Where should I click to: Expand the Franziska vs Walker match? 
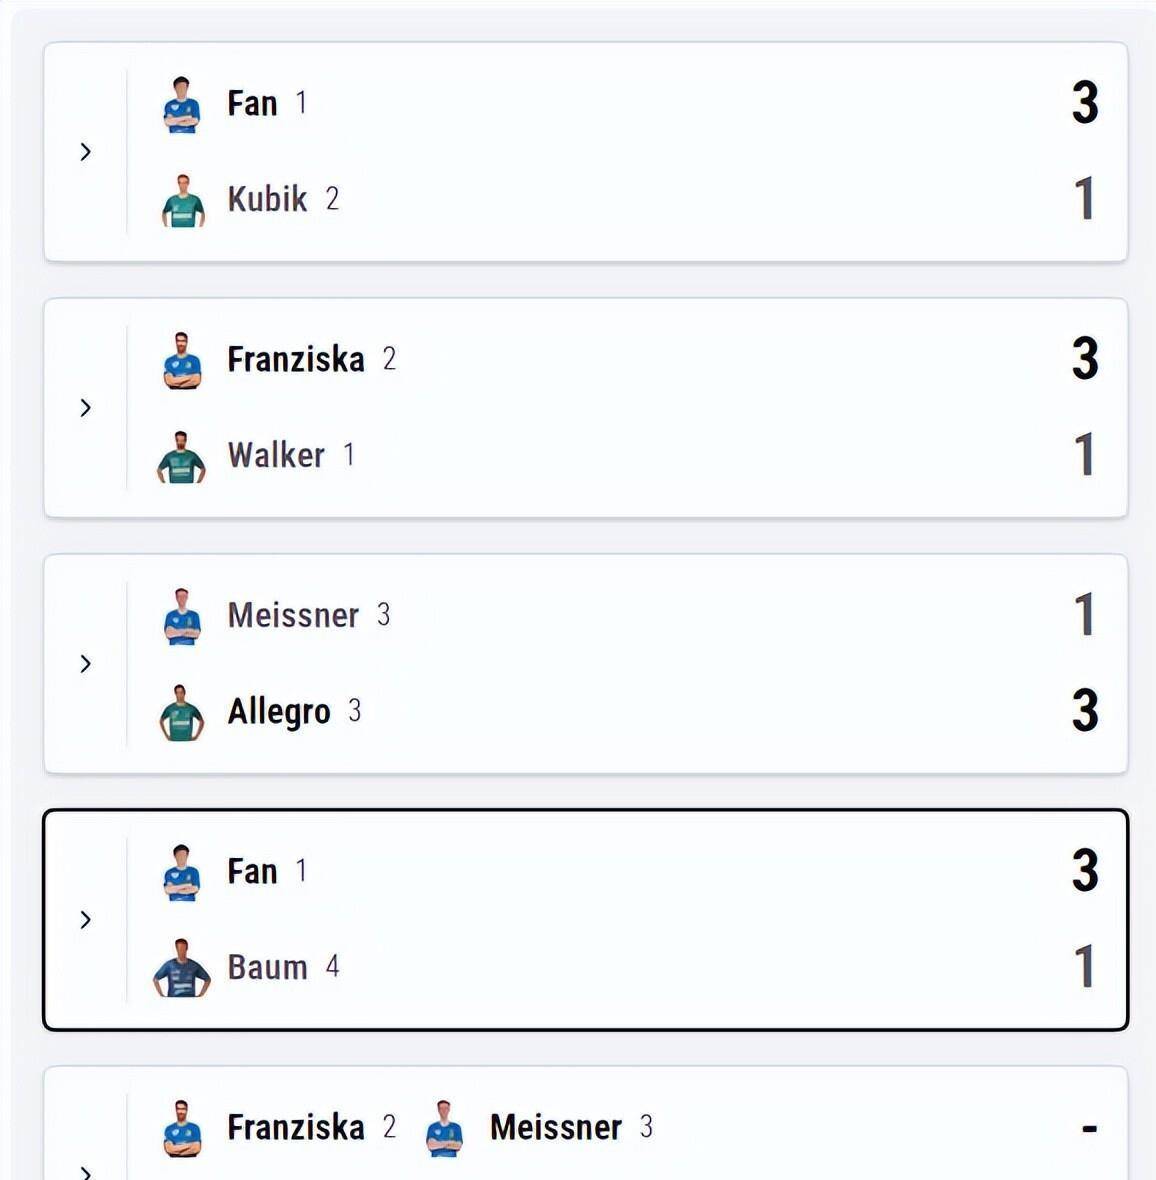[86, 408]
